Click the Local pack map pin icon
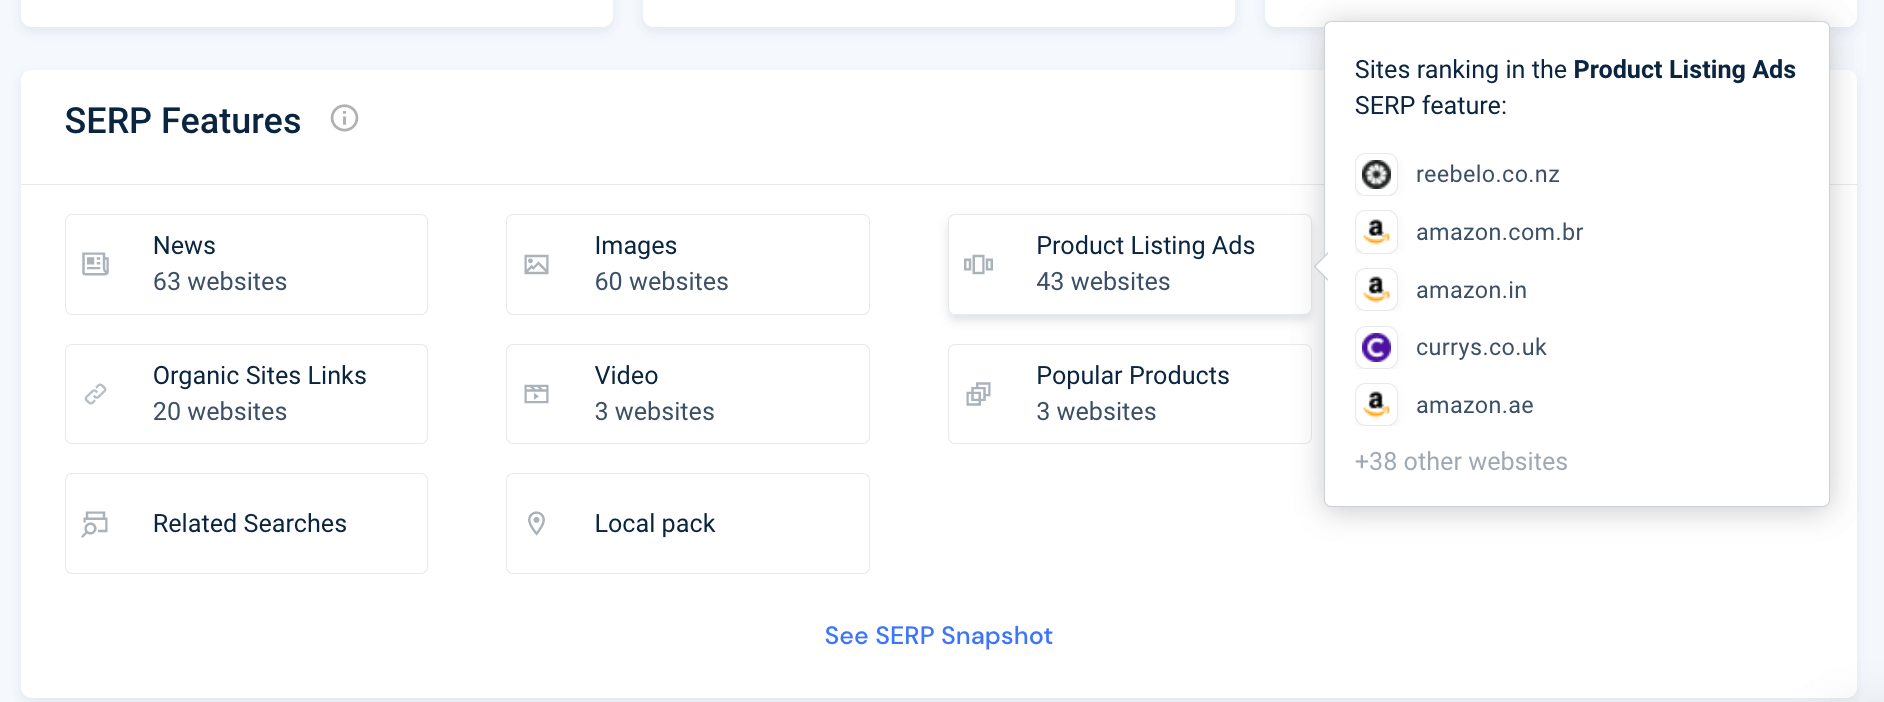 coord(537,523)
